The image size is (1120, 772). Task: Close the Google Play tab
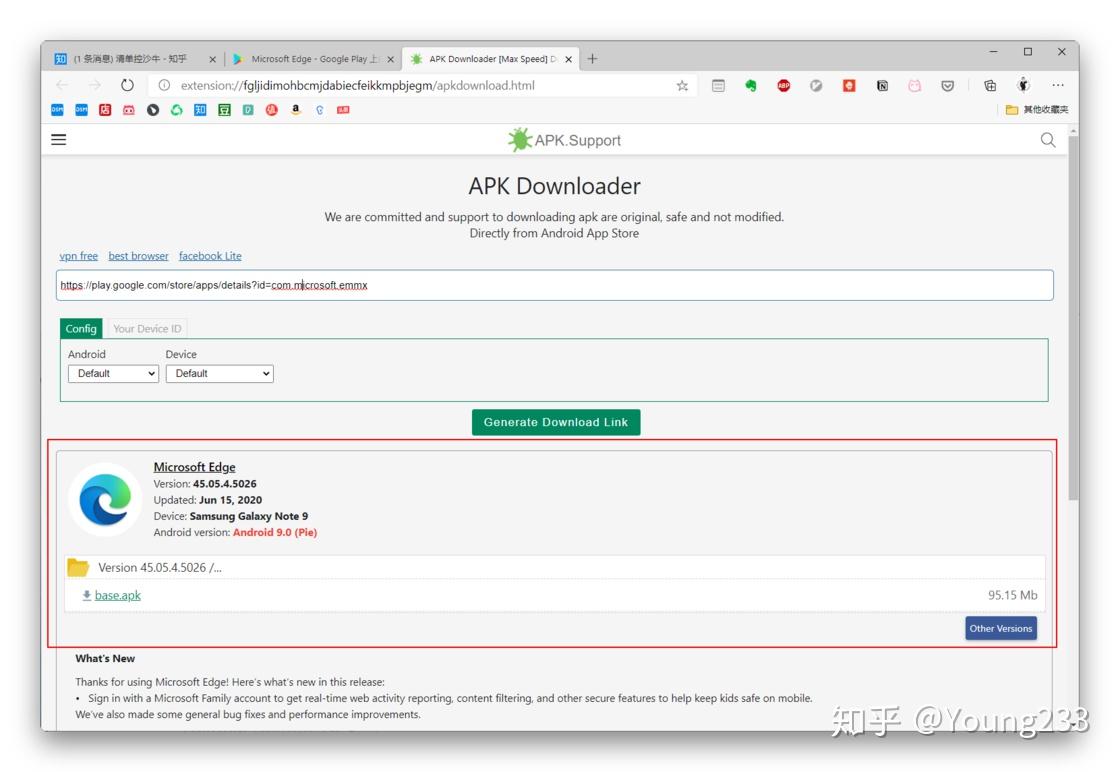(391, 59)
